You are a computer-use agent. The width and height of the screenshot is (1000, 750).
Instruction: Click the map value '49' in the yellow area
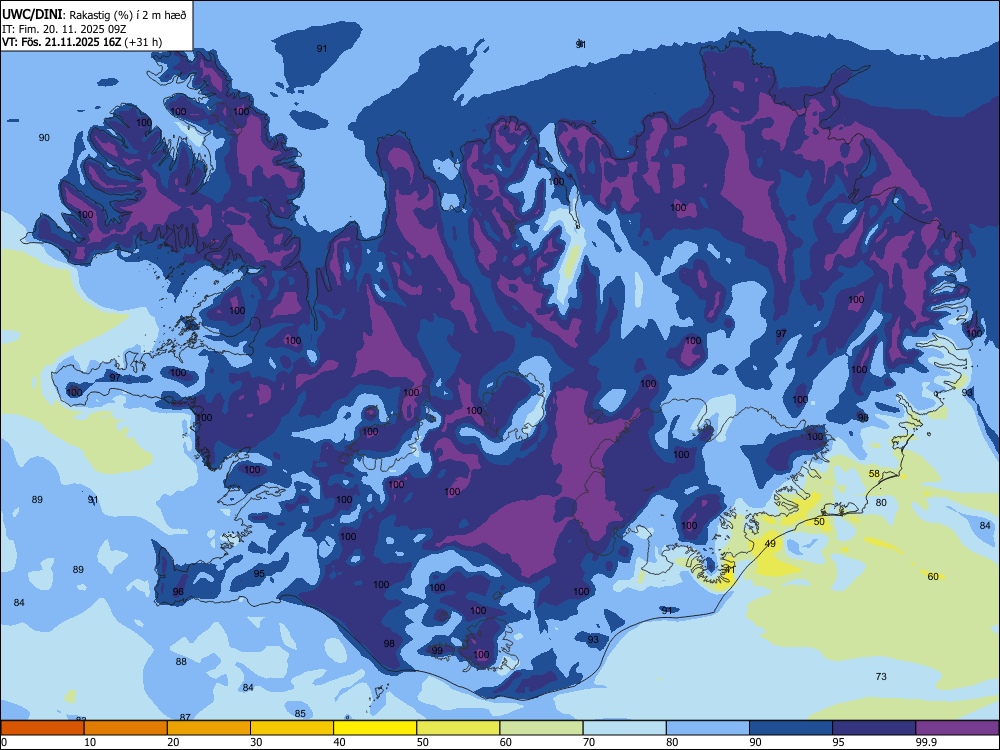[x=770, y=544]
